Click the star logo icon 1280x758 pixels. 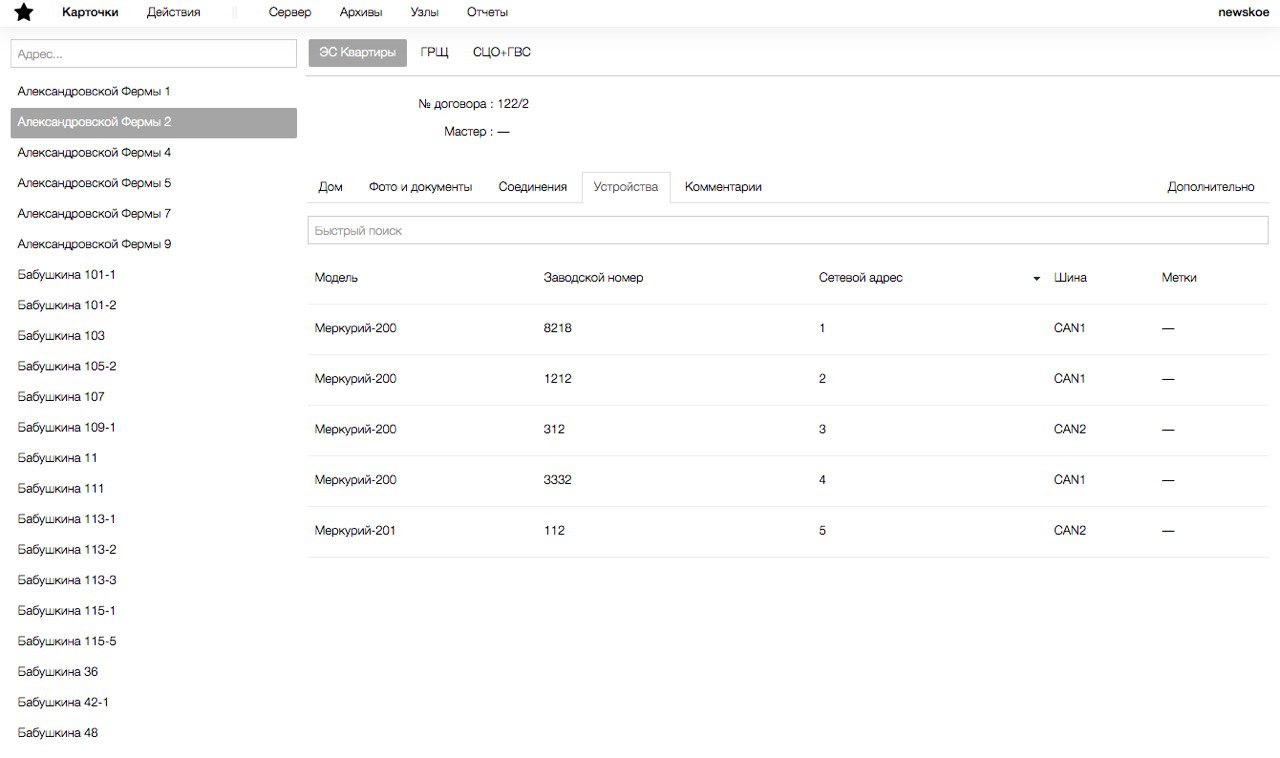click(x=24, y=12)
